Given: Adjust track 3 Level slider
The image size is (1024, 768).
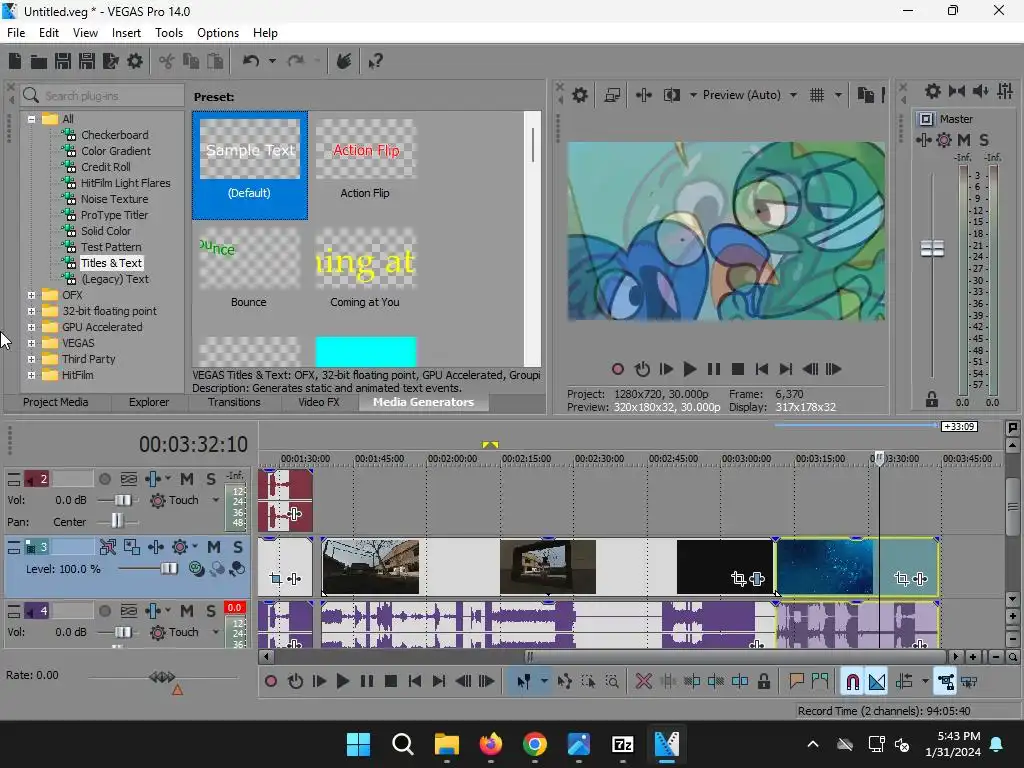Looking at the screenshot, I should click(x=169, y=569).
